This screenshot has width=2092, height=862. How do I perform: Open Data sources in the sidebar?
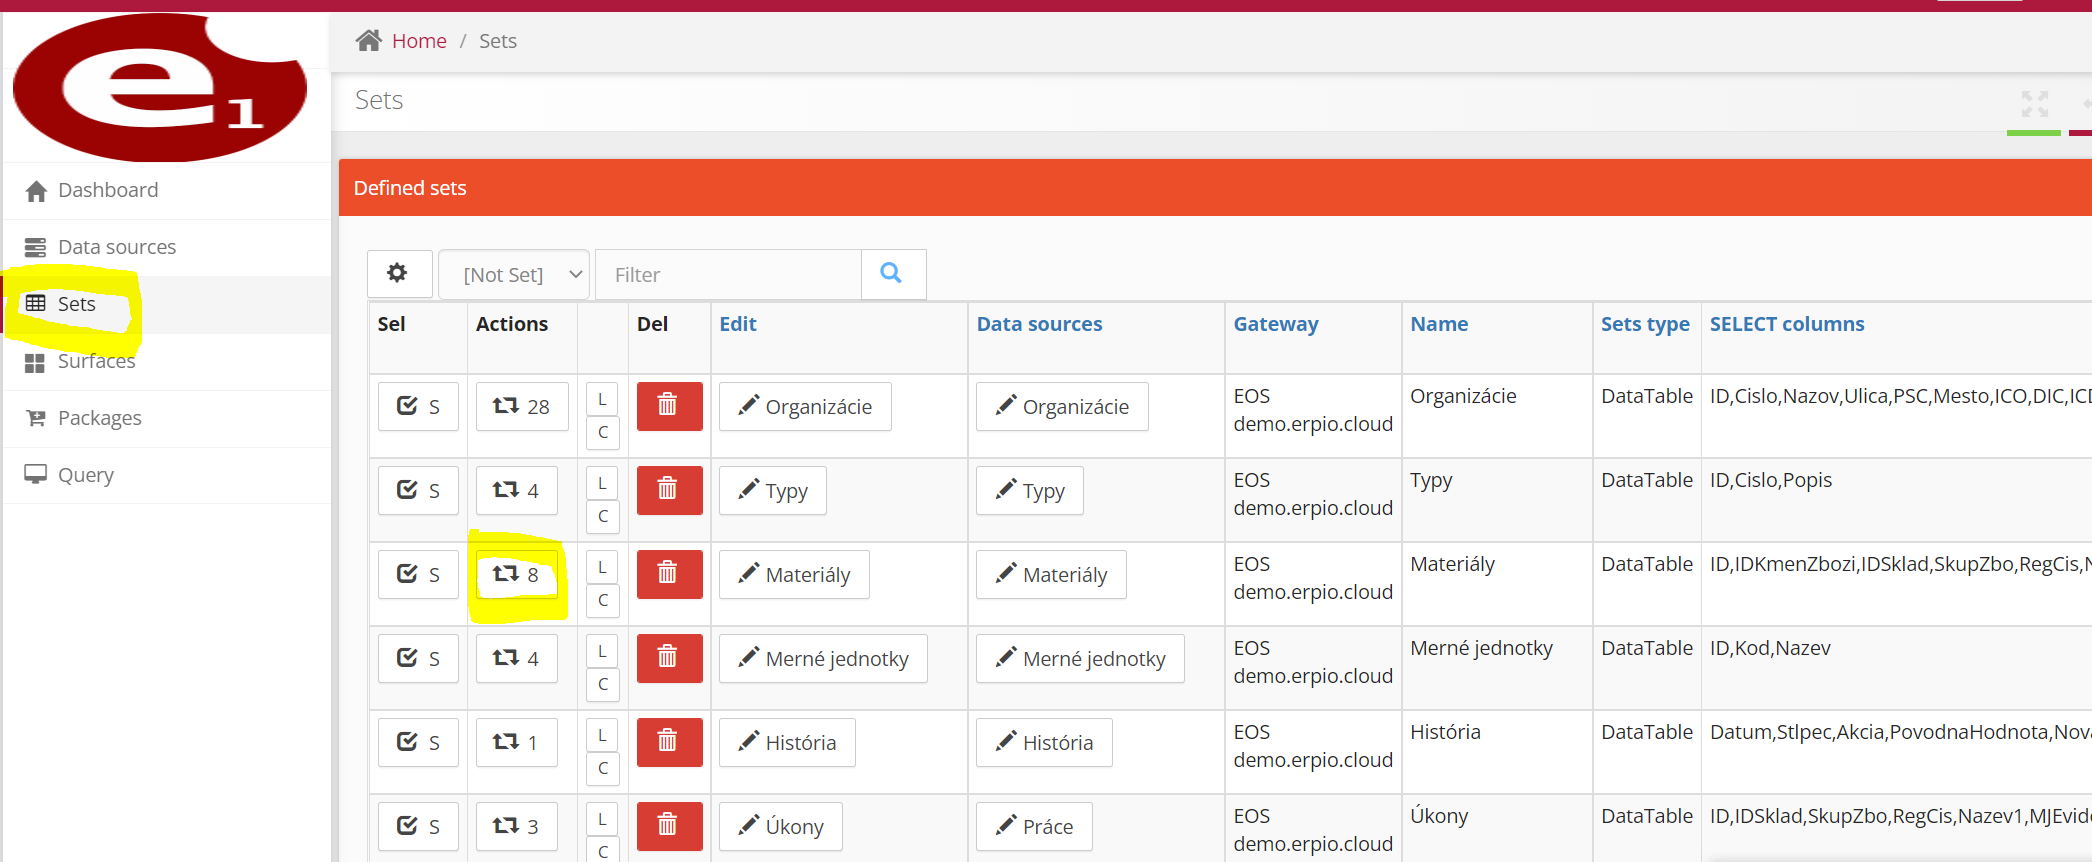click(x=116, y=247)
